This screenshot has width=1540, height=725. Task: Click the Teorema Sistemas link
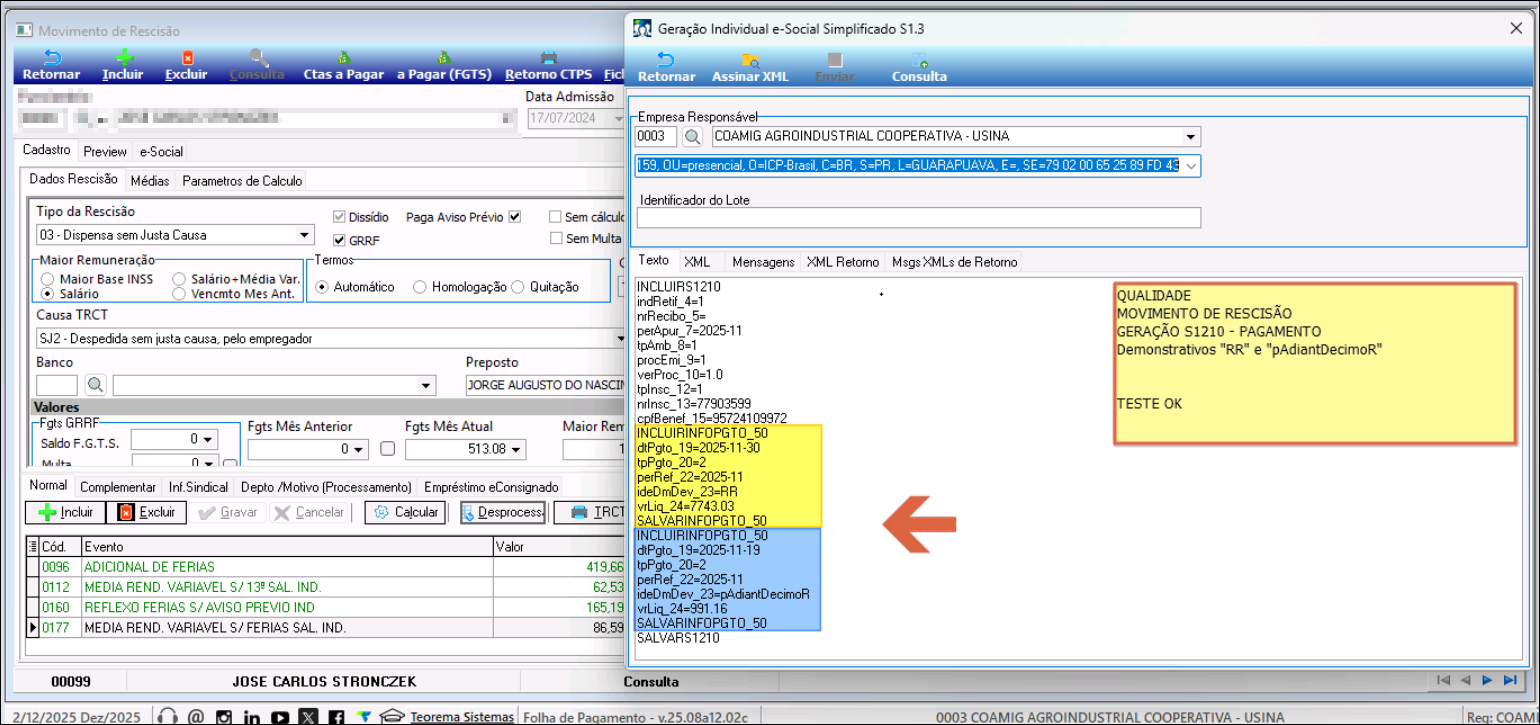(461, 716)
